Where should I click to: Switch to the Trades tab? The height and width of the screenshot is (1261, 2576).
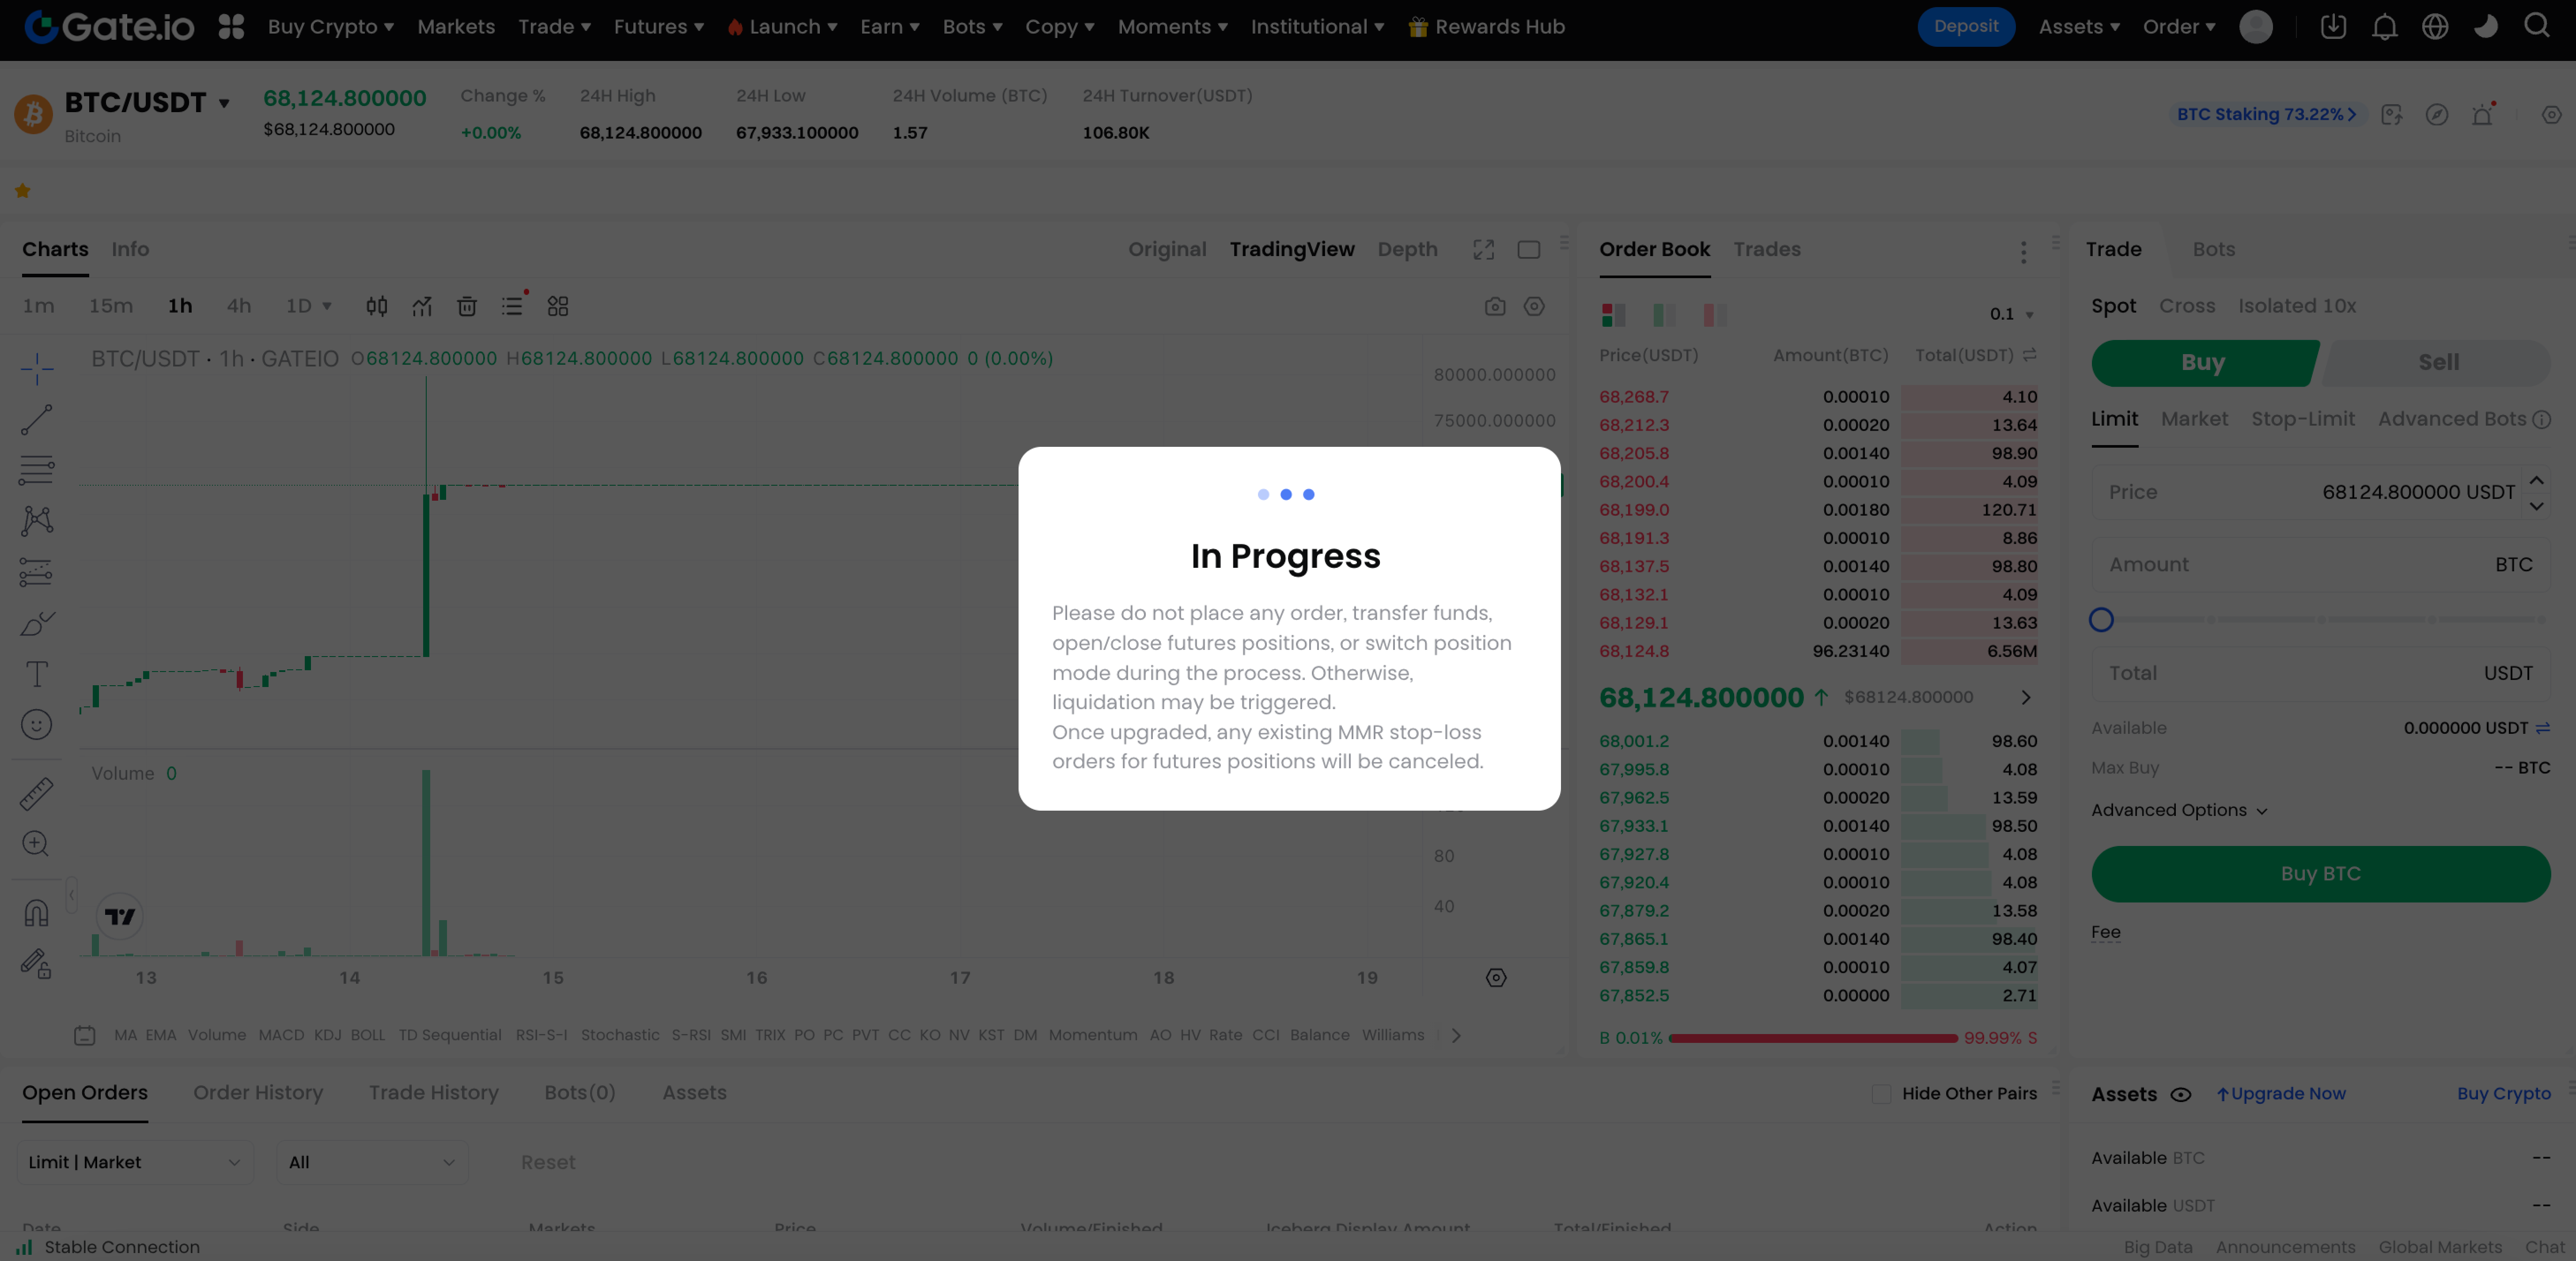tap(1766, 249)
